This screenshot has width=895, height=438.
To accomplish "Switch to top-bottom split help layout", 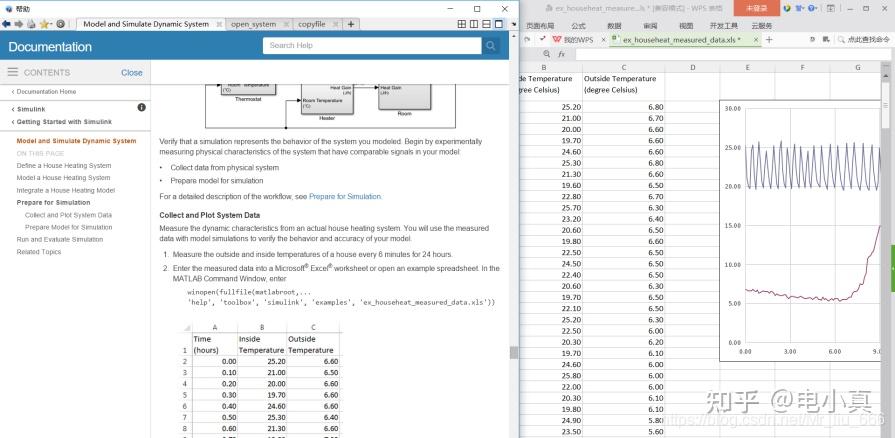I will [x=486, y=24].
